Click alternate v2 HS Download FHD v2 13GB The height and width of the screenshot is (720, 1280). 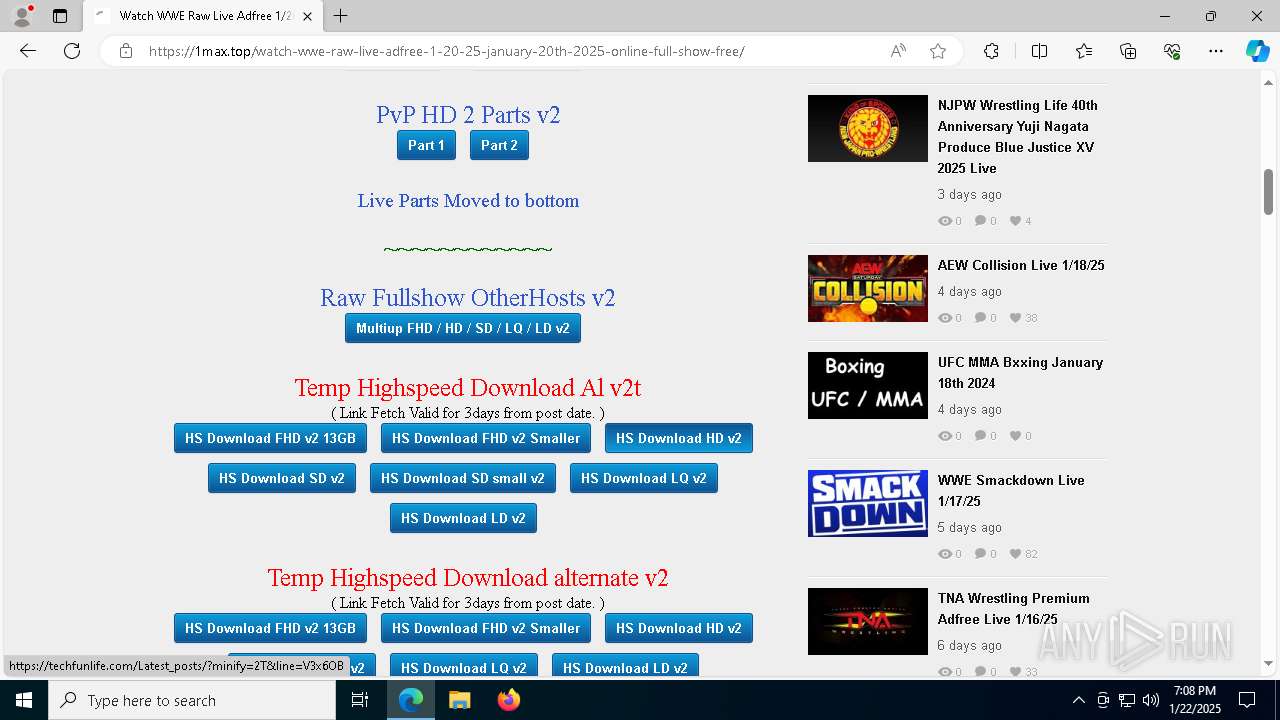click(270, 628)
